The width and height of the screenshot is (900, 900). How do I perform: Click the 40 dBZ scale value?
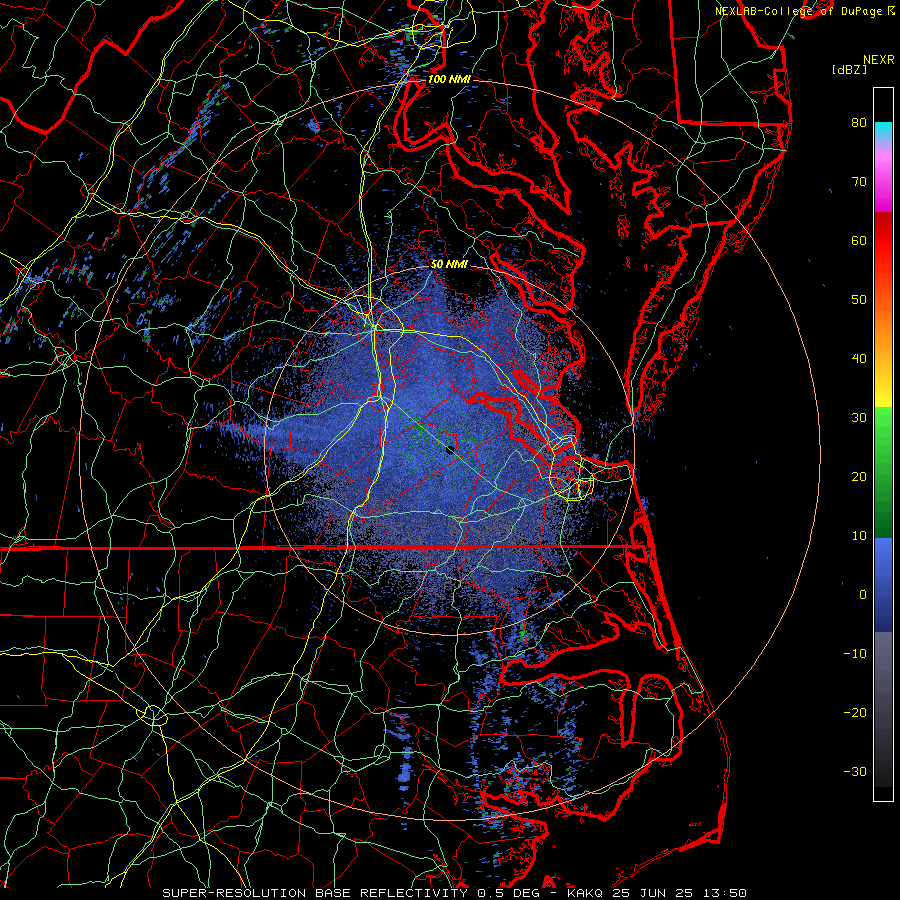click(859, 359)
